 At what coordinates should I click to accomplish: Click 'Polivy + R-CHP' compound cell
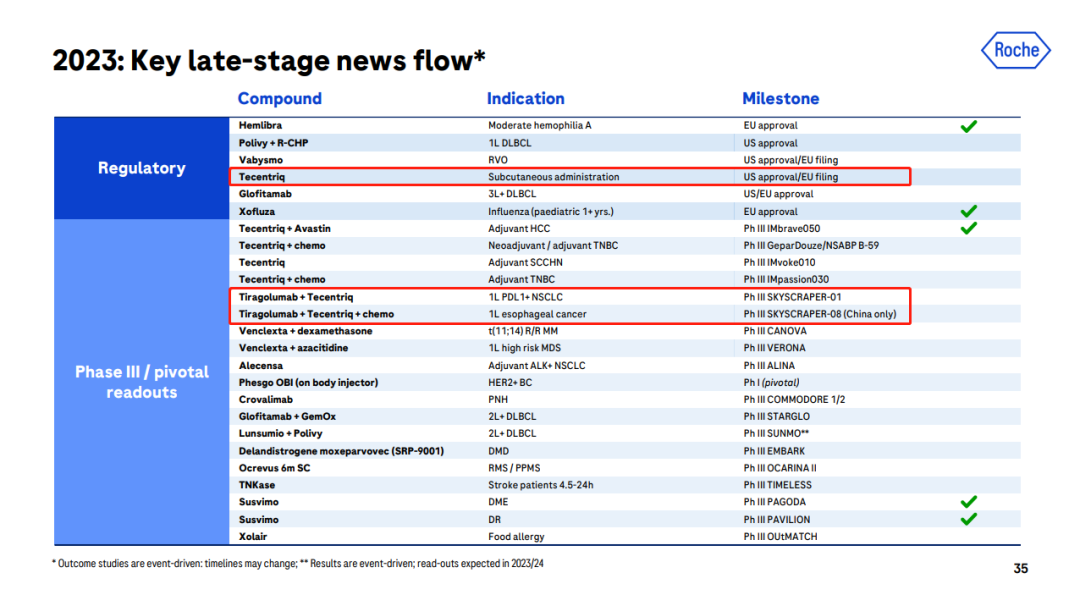coord(273,143)
